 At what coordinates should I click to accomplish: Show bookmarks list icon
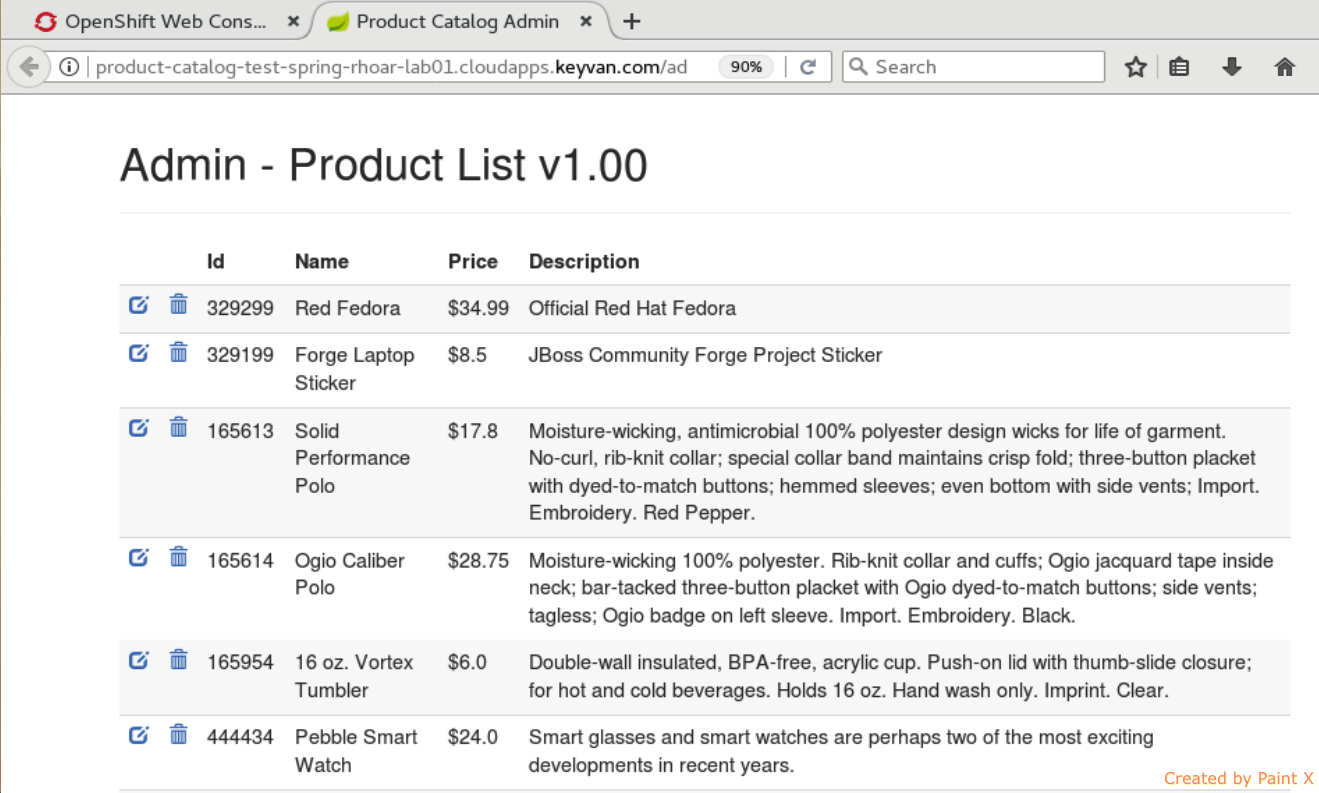click(x=1179, y=67)
